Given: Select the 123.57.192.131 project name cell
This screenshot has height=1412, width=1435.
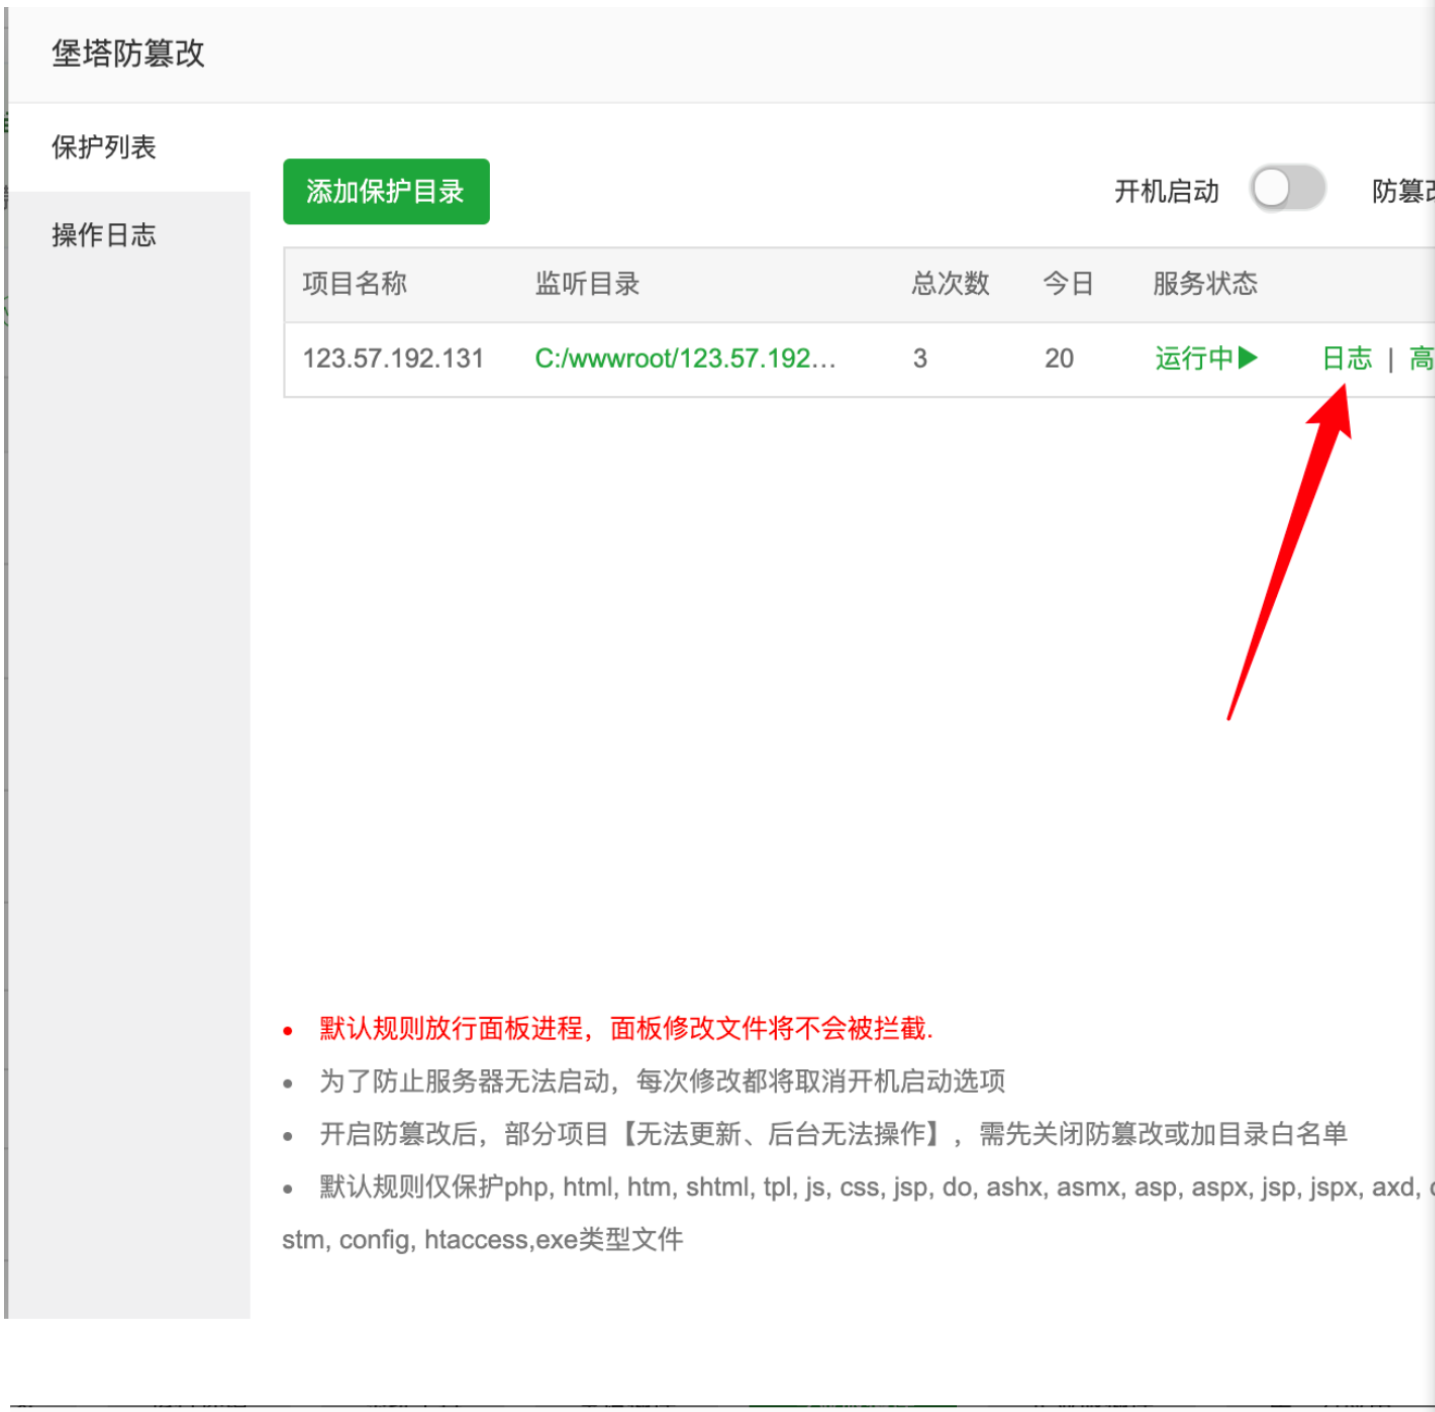Looking at the screenshot, I should [393, 358].
